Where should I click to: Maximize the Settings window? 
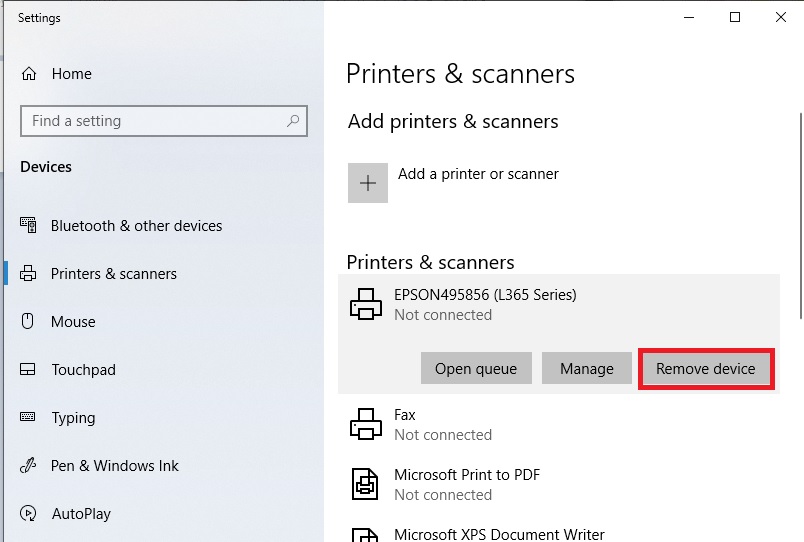click(735, 17)
